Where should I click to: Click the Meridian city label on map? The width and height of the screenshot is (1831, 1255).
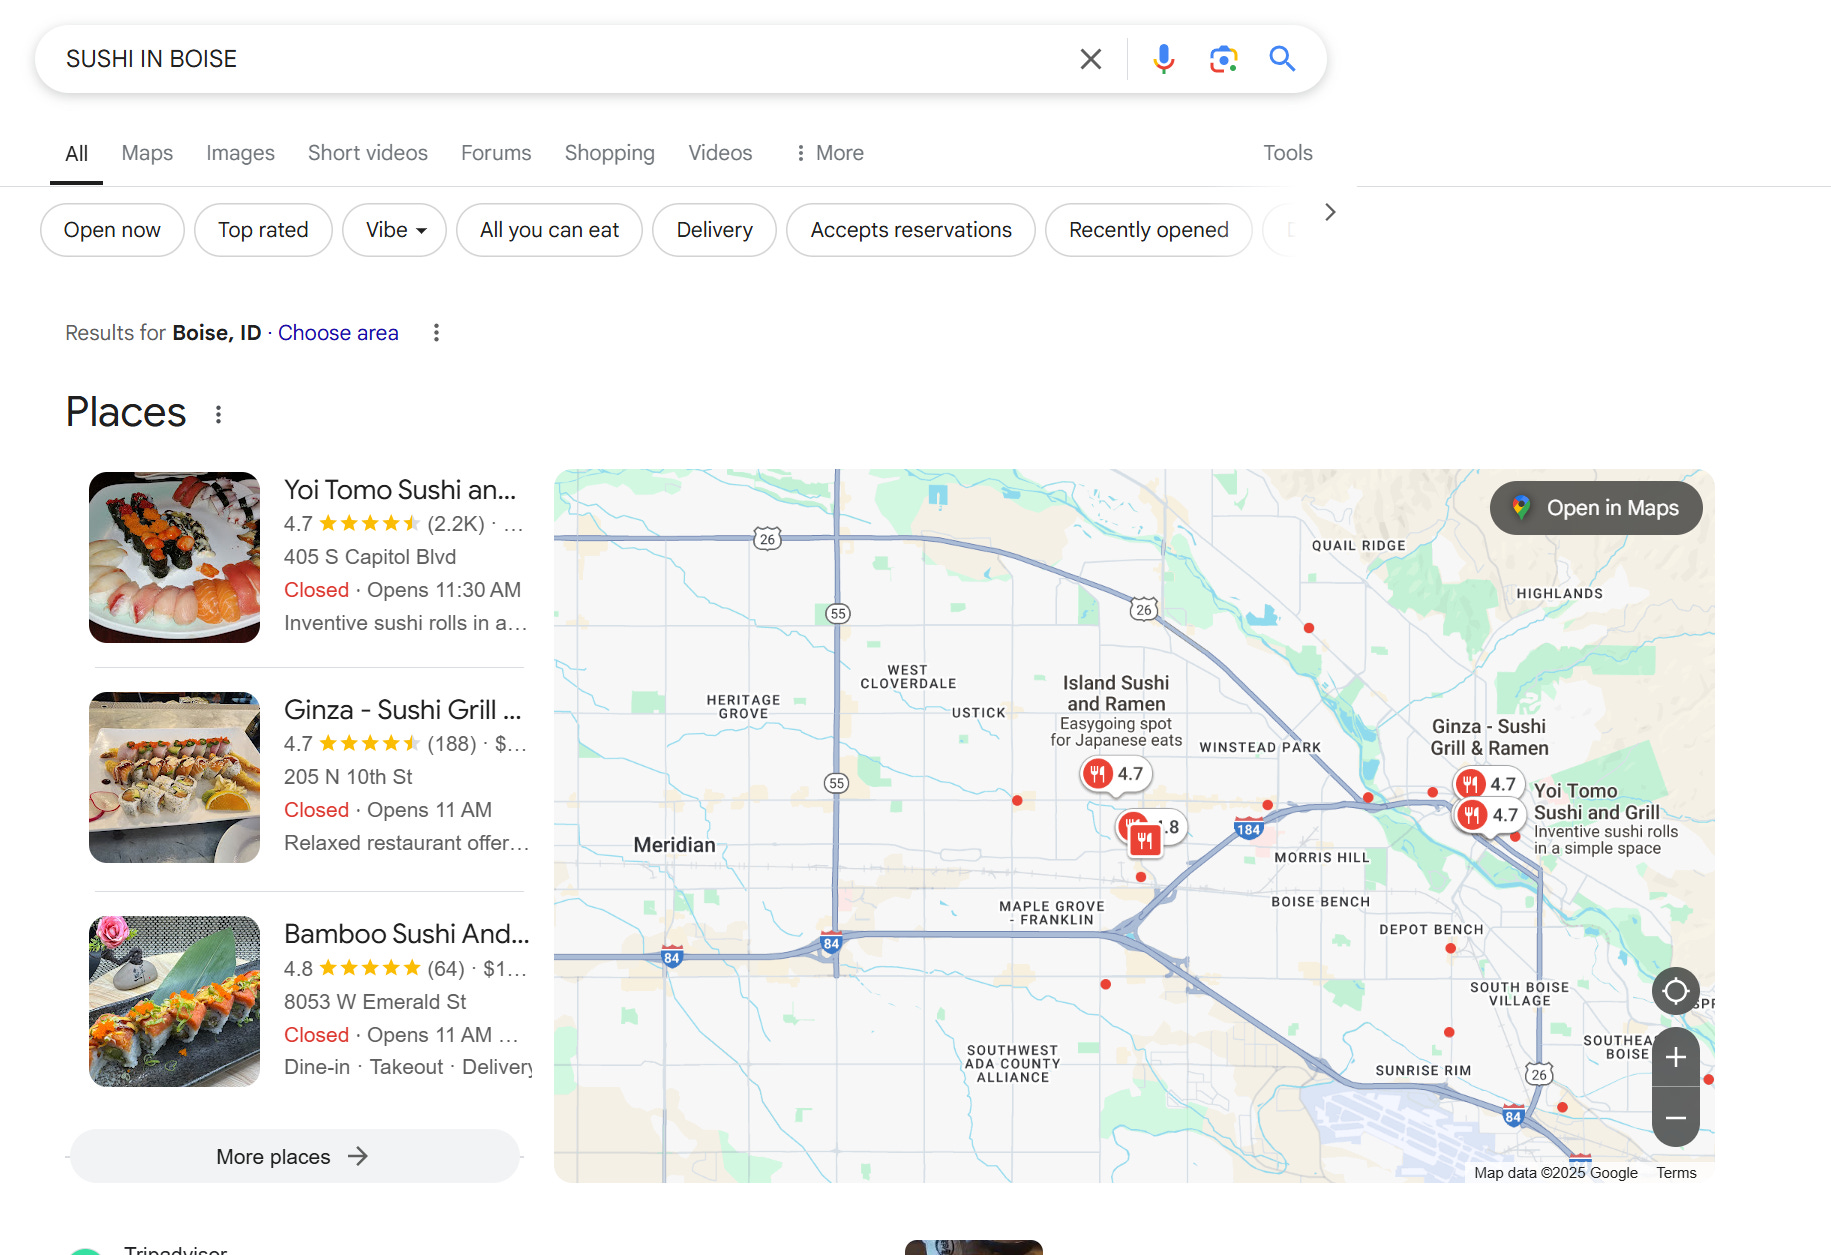[674, 845]
